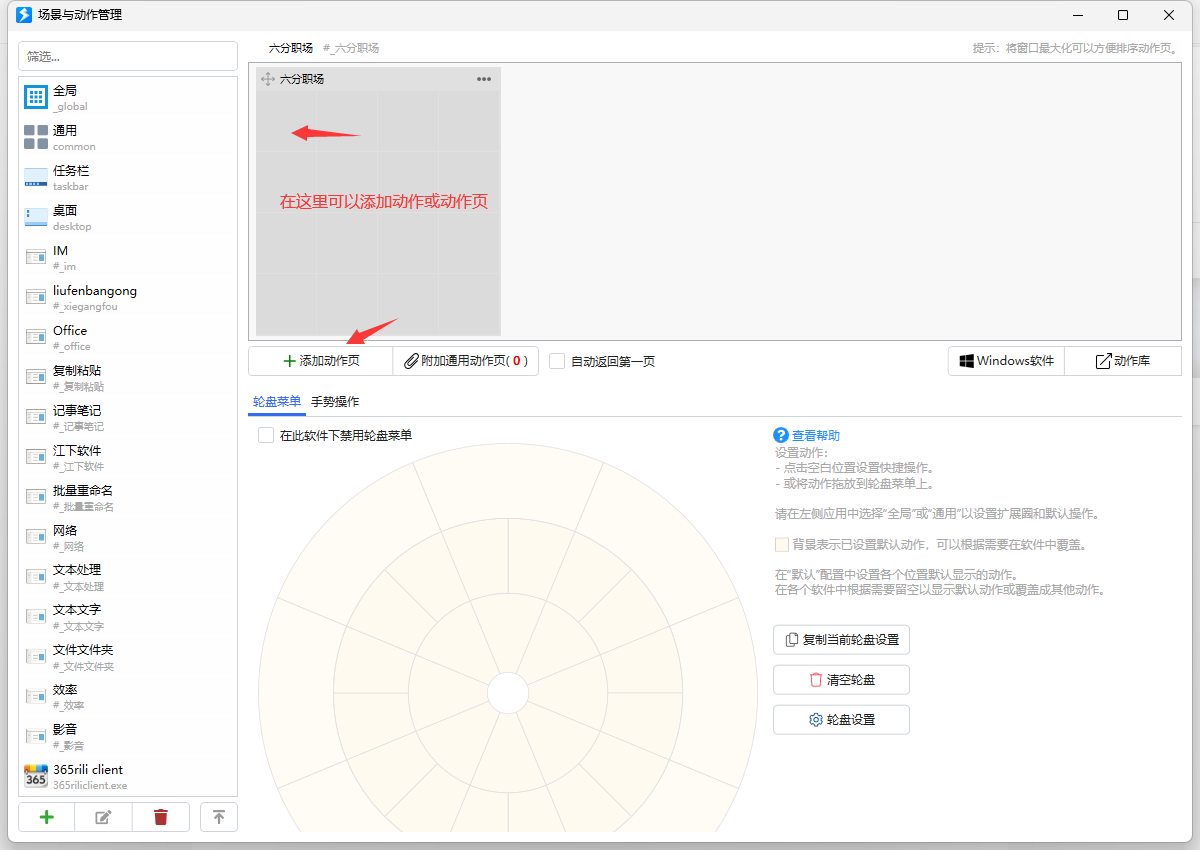Pick the 文件文件夹 scene icon
The image size is (1200, 850).
coord(36,657)
